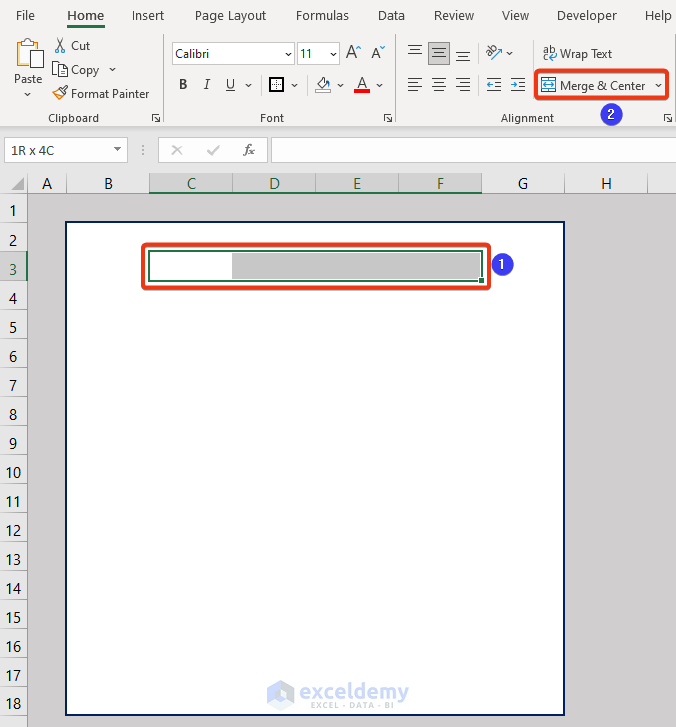Click the Merge & Center button
The image size is (676, 727).
point(595,85)
